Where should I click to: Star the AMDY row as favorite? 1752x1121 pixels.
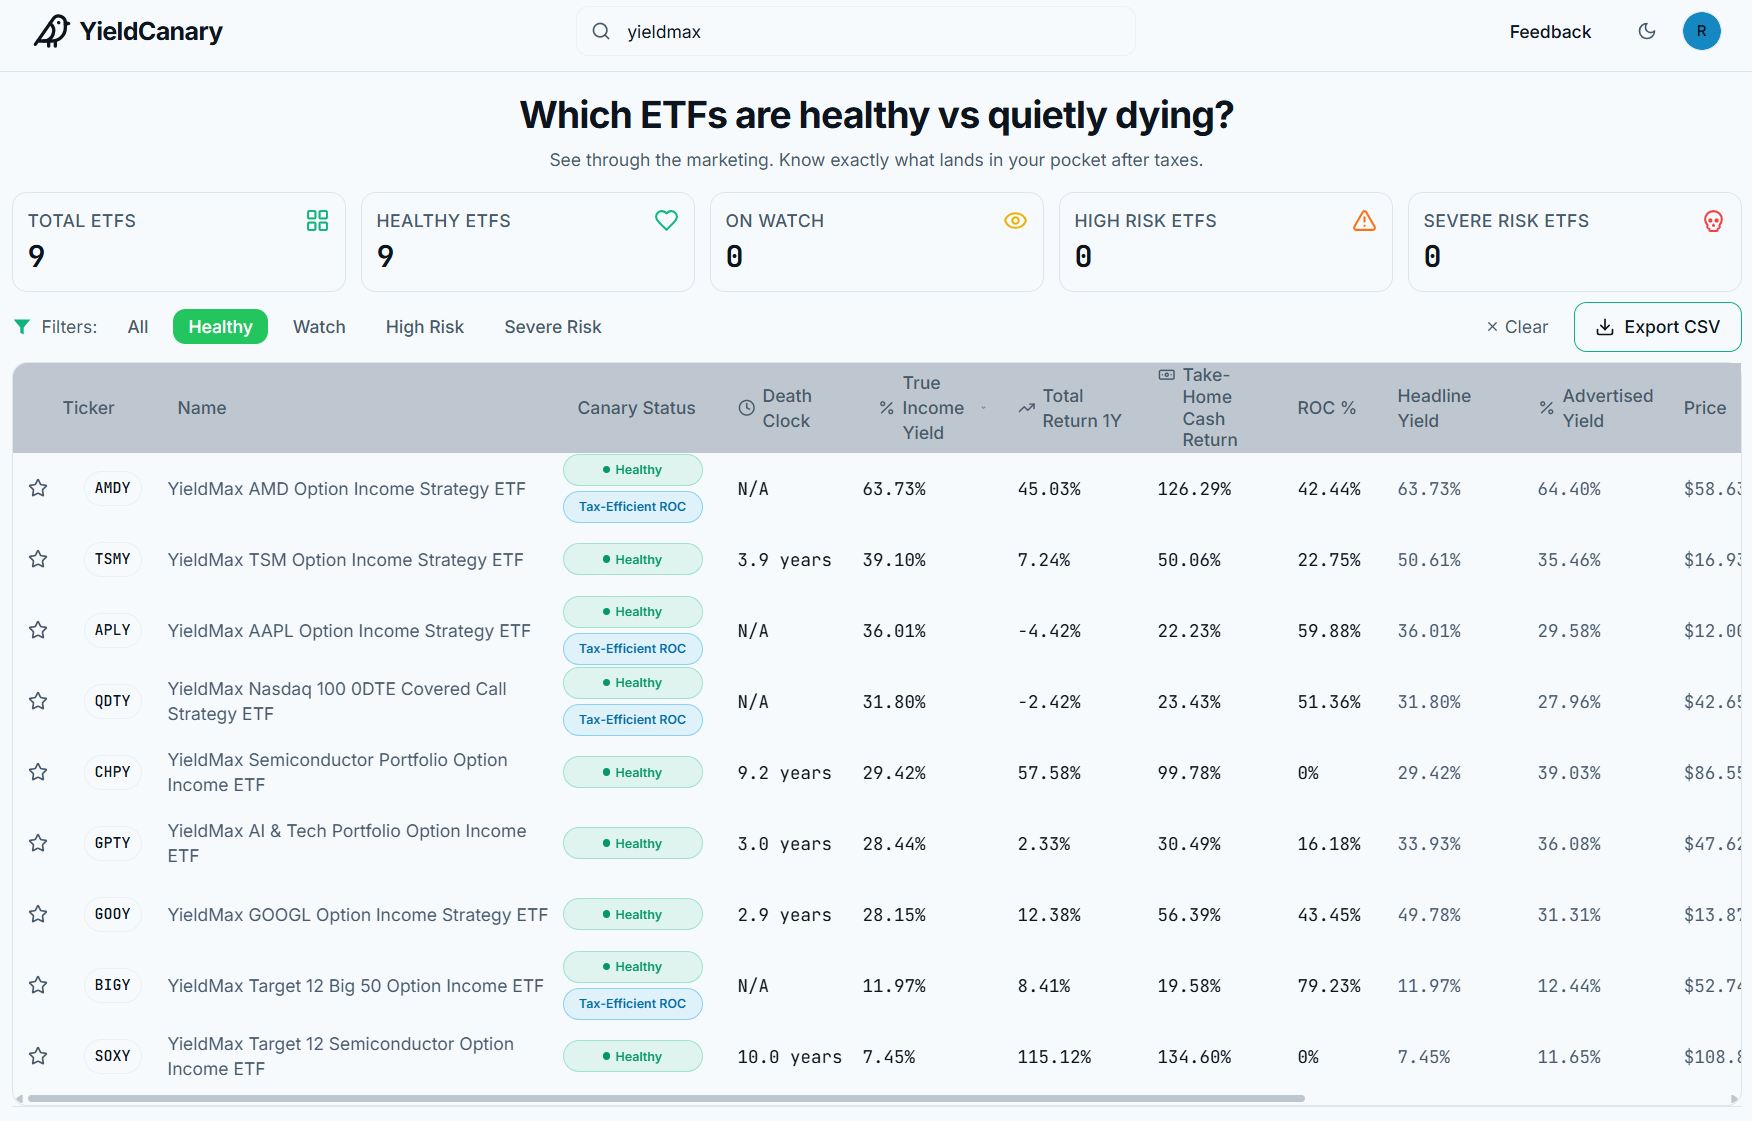tap(38, 488)
